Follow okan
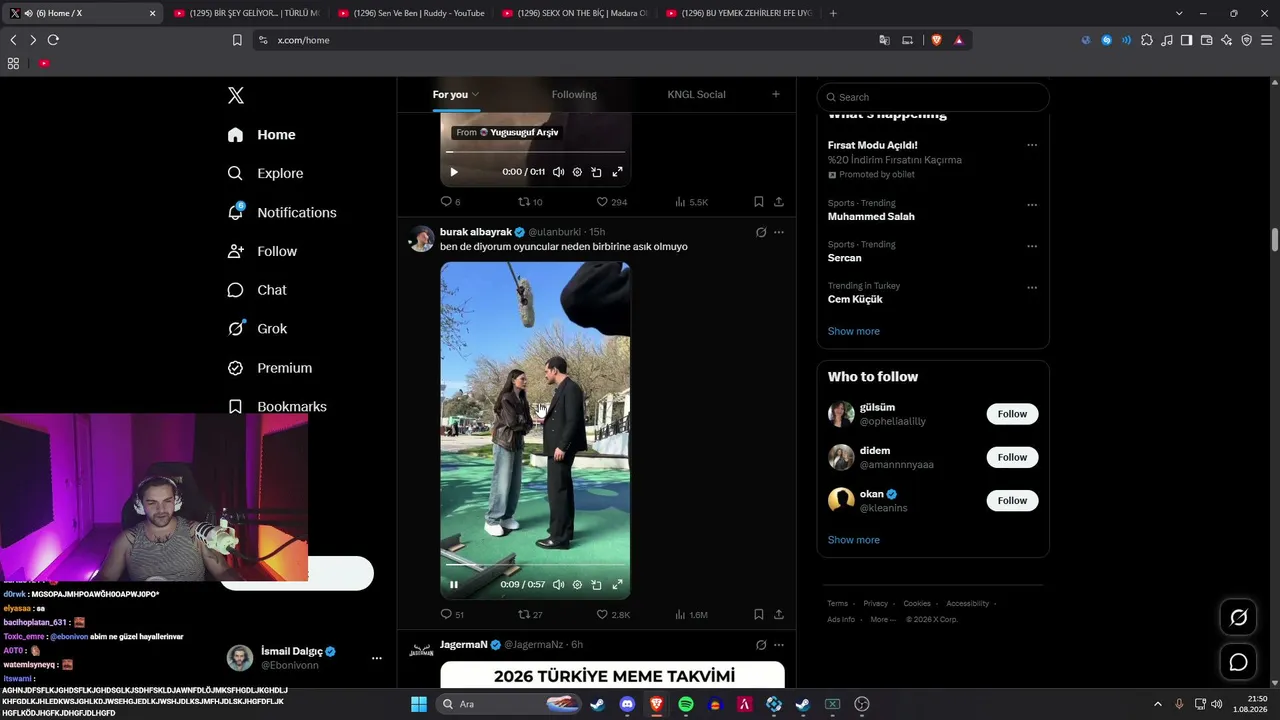This screenshot has width=1280, height=720. [1012, 500]
